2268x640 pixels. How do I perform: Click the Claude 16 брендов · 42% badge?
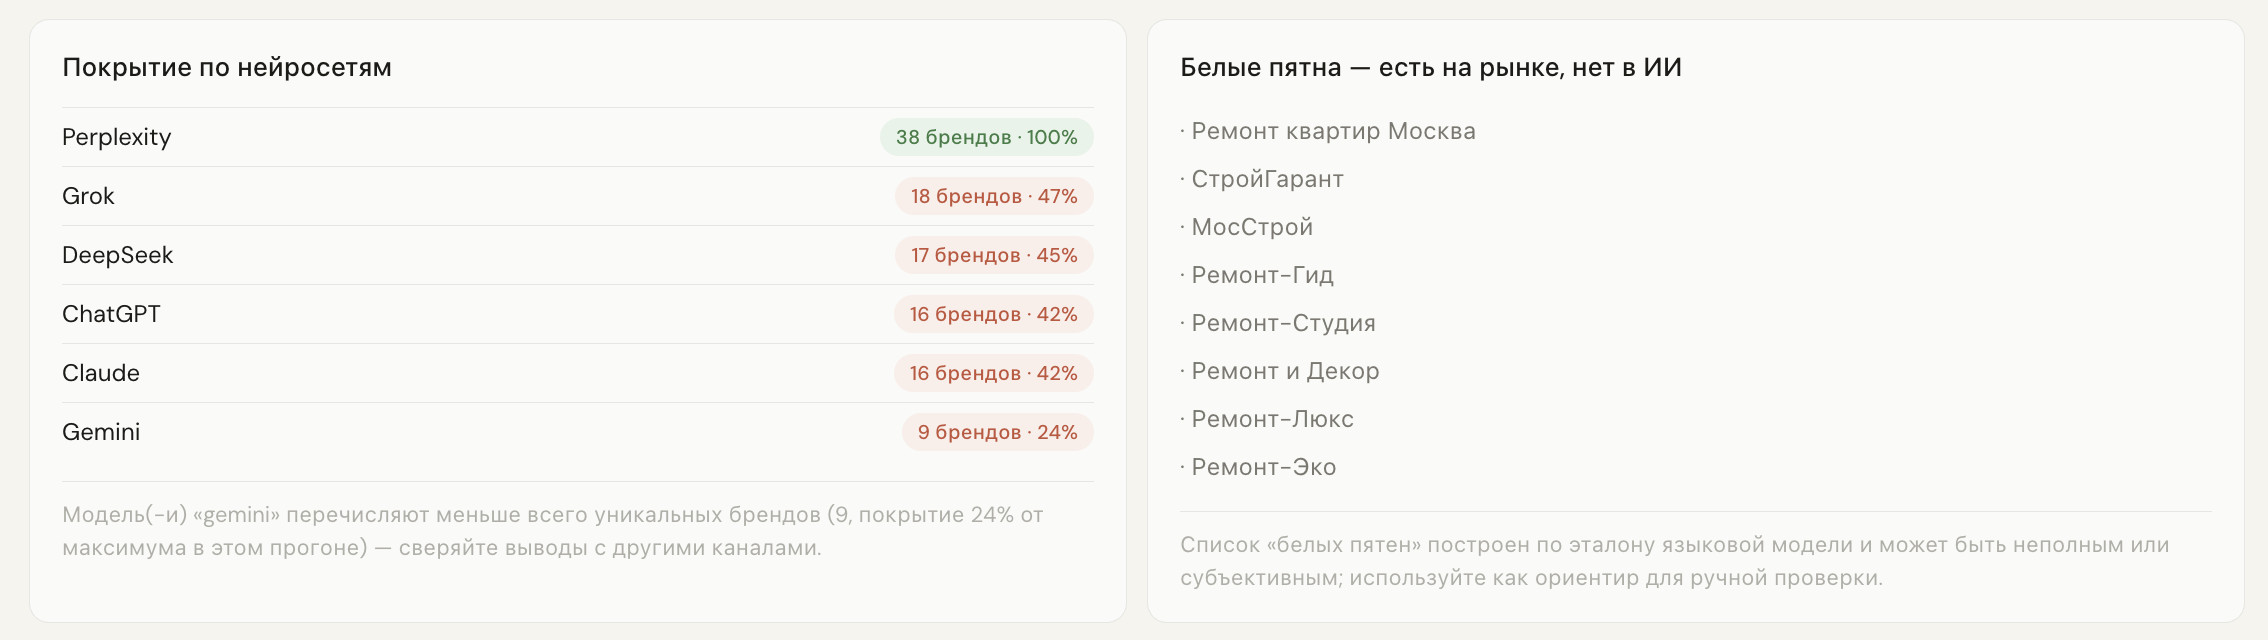click(993, 373)
